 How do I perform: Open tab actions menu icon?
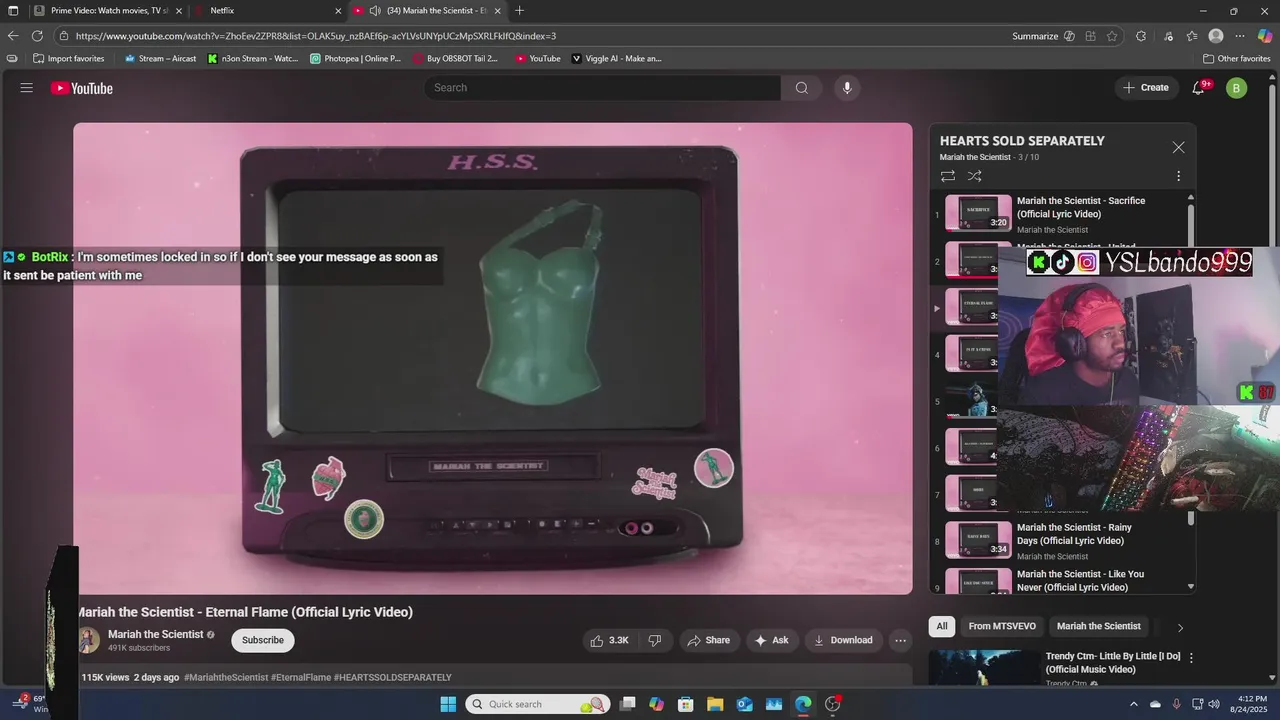[13, 10]
